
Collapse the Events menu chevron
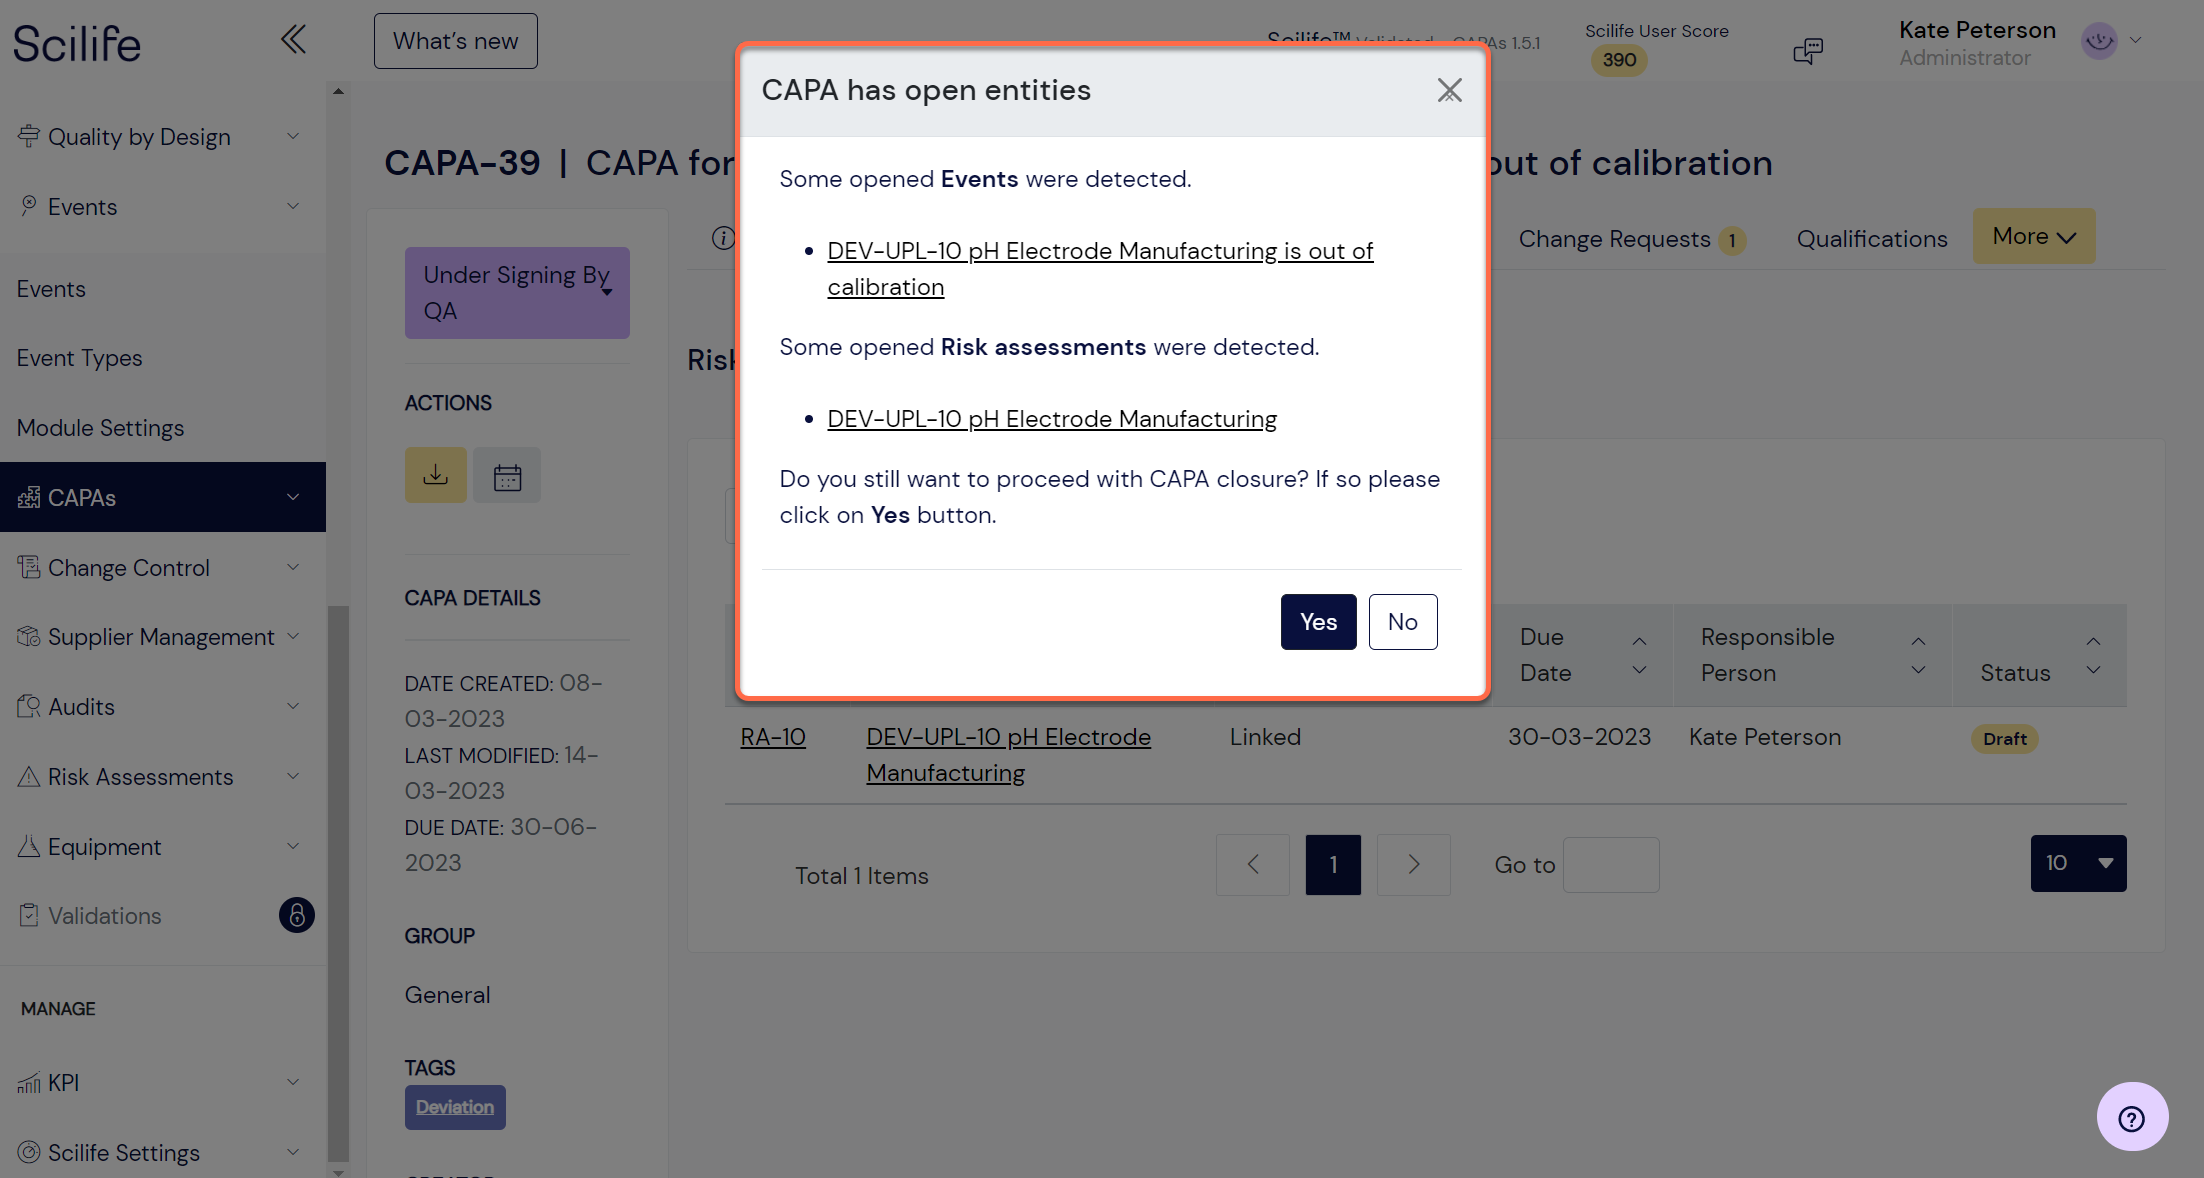coord(293,206)
